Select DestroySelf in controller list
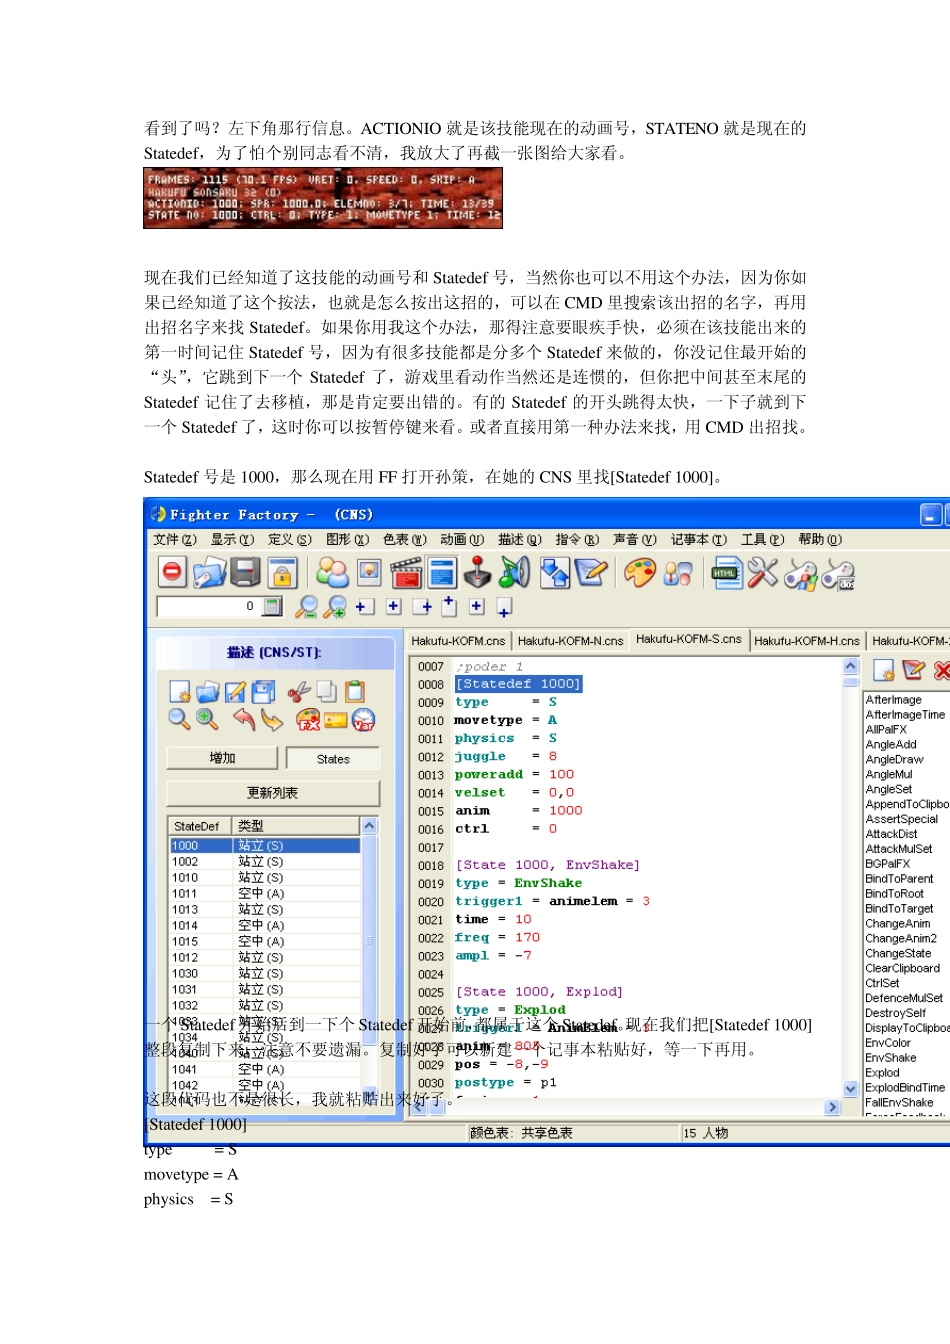Viewport: 950px width, 1344px height. click(x=895, y=1013)
